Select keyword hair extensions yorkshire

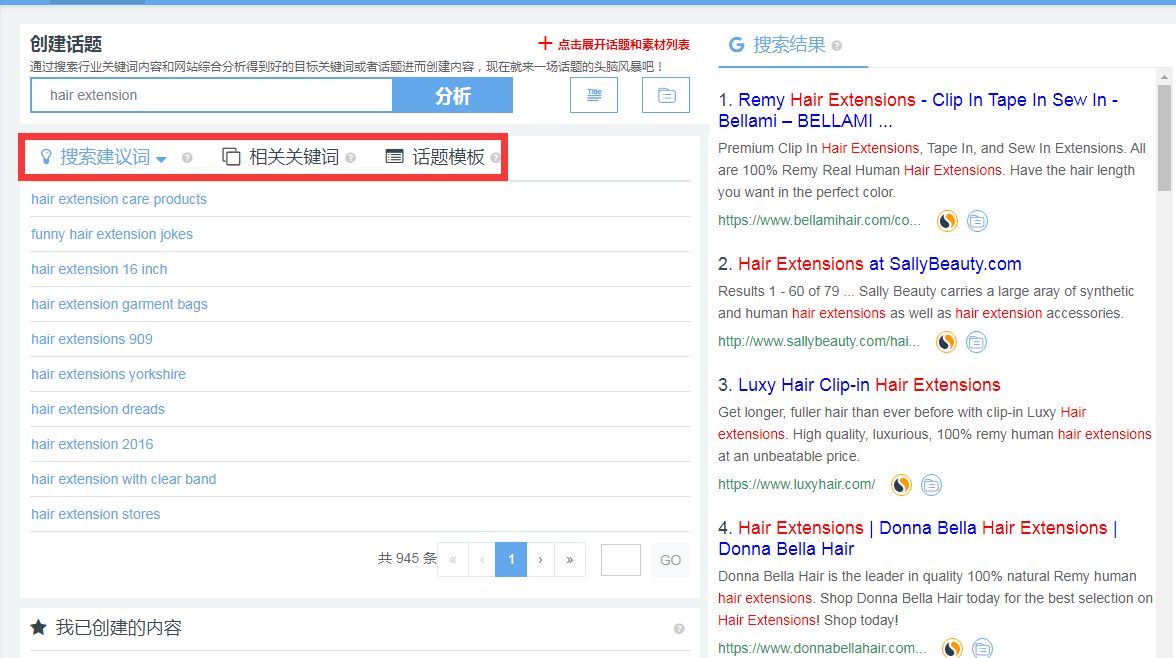point(108,374)
